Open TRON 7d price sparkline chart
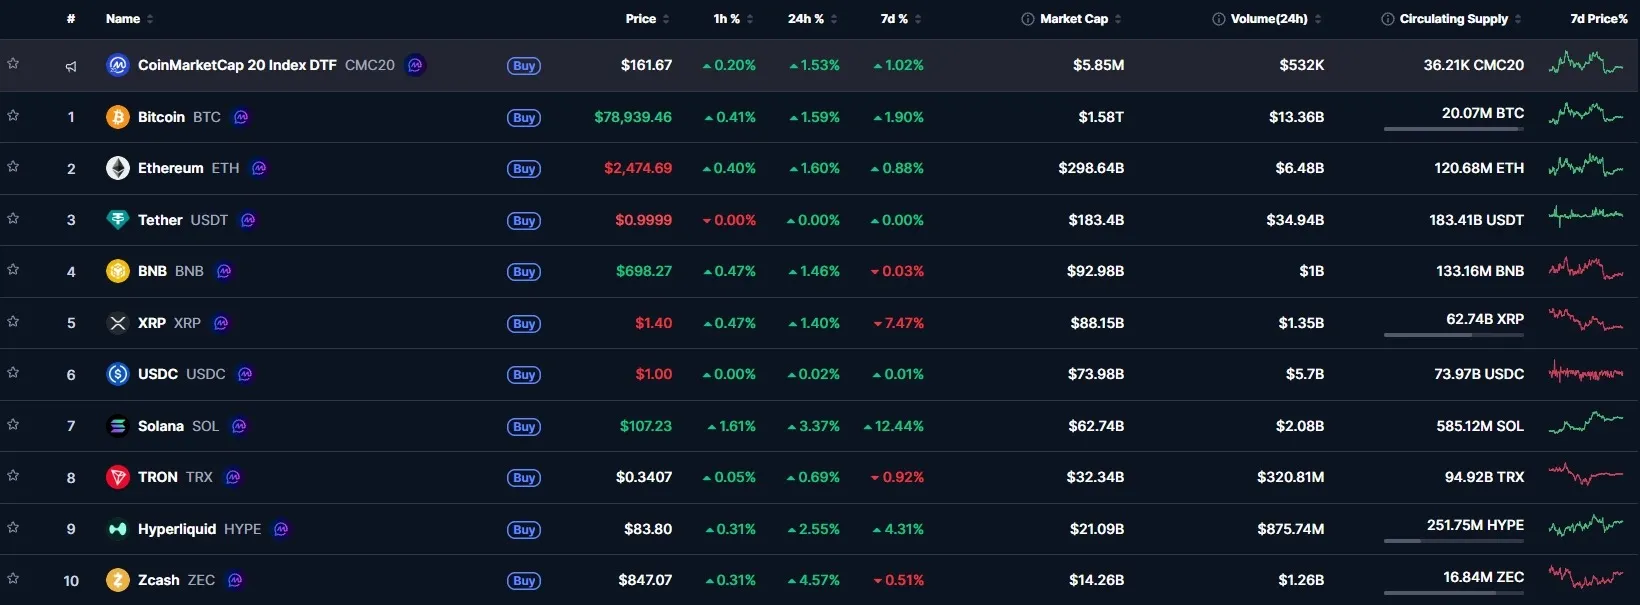This screenshot has height=605, width=1640. pyautogui.click(x=1586, y=474)
